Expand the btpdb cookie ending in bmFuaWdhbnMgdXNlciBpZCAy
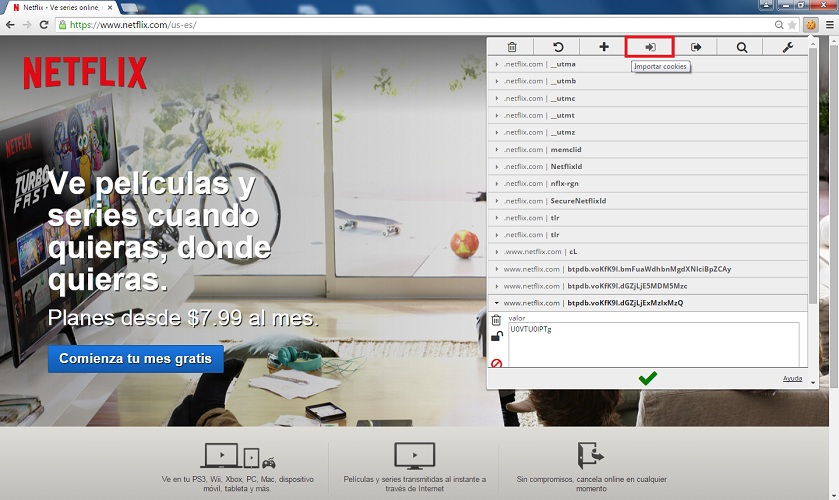The width and height of the screenshot is (839, 500). click(647, 269)
